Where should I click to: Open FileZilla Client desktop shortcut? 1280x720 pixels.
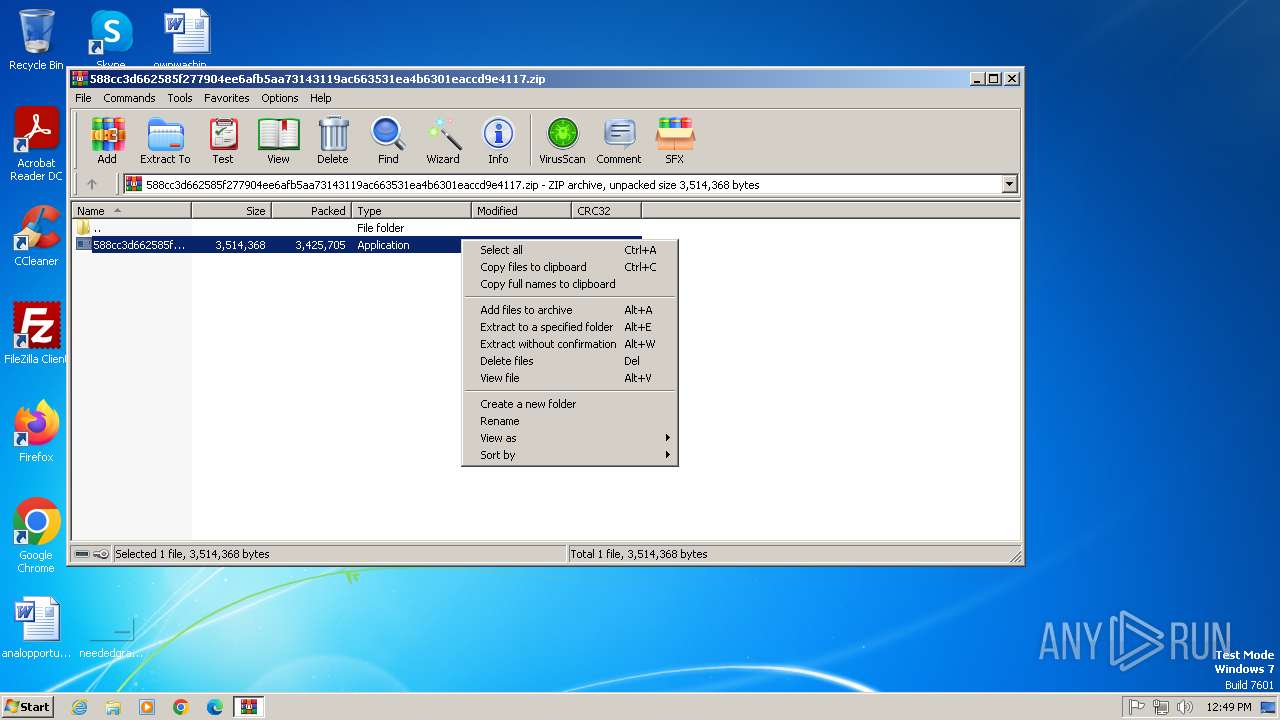(x=36, y=334)
